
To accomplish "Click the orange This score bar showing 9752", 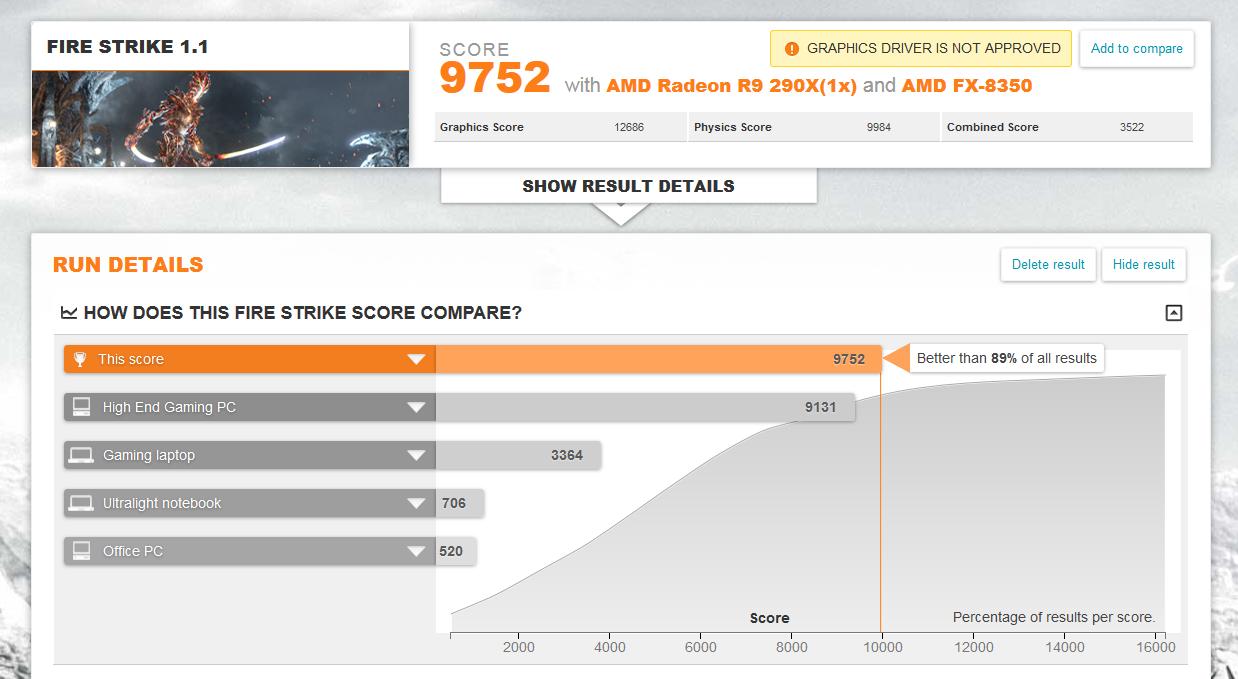I will click(658, 359).
